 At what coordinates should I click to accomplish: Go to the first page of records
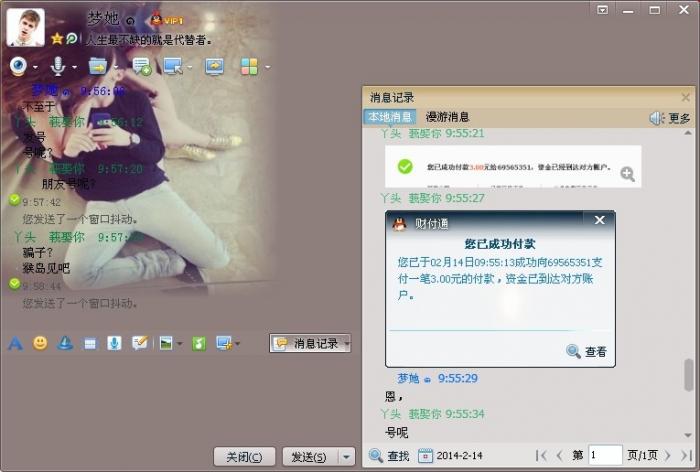(x=541, y=455)
